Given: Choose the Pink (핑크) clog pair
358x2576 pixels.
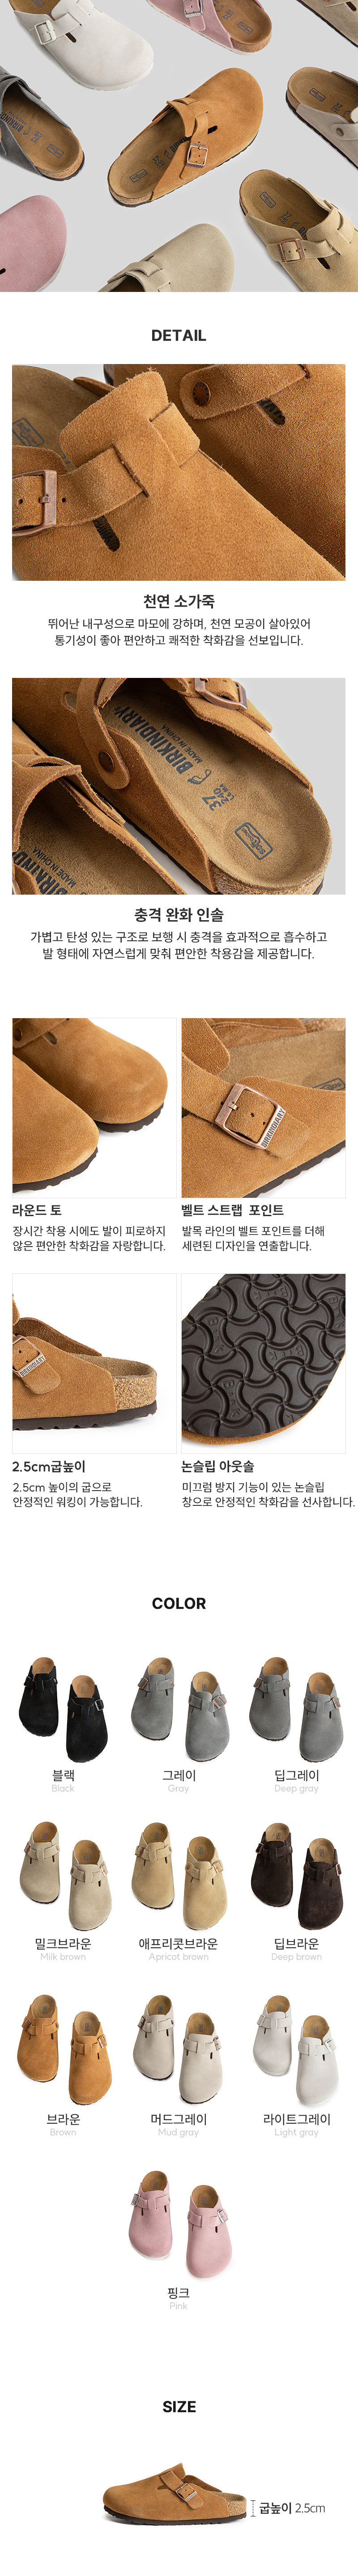Looking at the screenshot, I should [179, 2224].
